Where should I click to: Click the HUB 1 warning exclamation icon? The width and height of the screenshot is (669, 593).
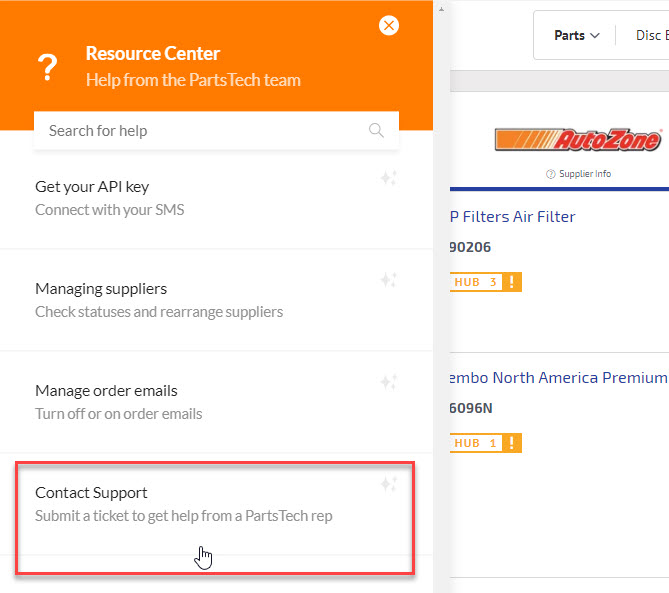click(512, 443)
